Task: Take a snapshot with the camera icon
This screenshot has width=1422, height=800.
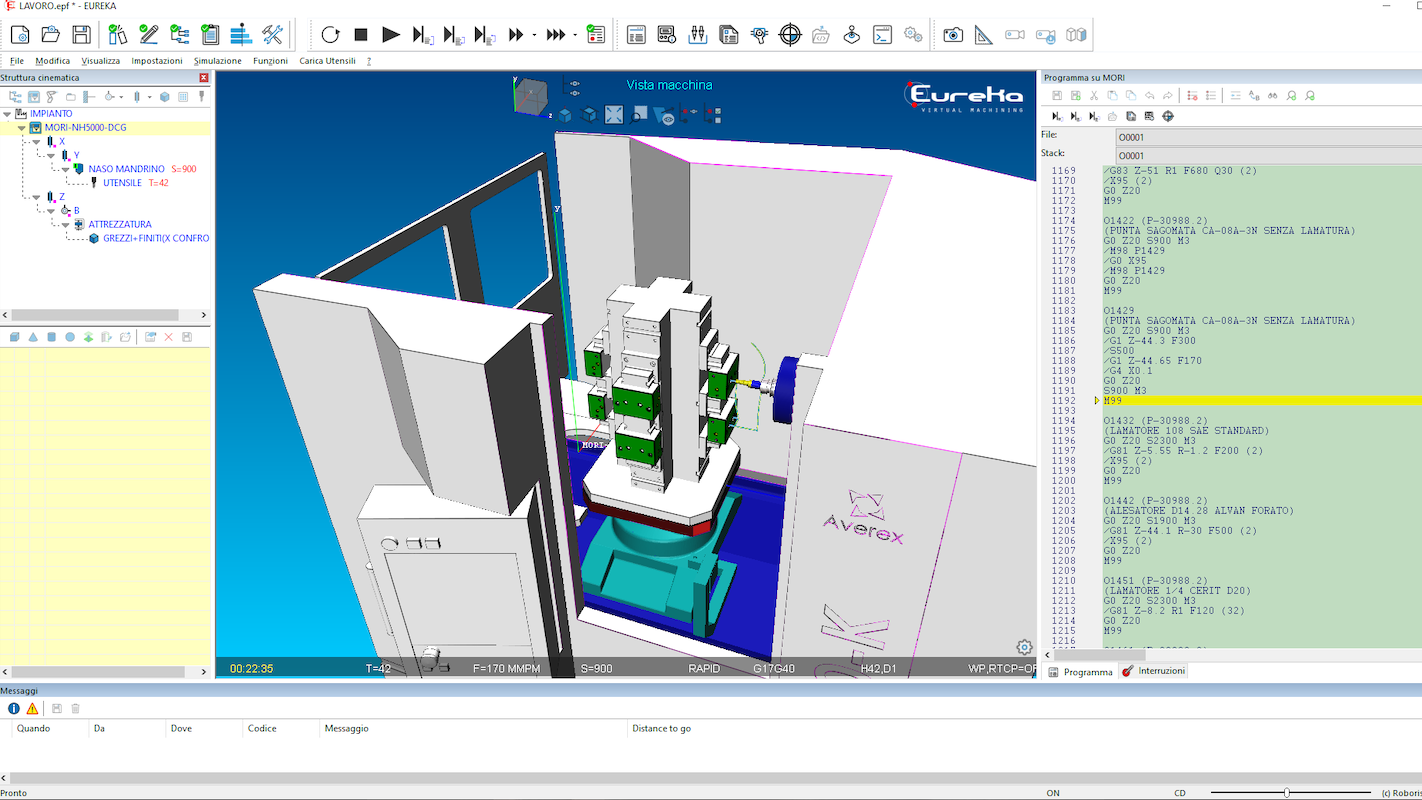Action: 953,35
